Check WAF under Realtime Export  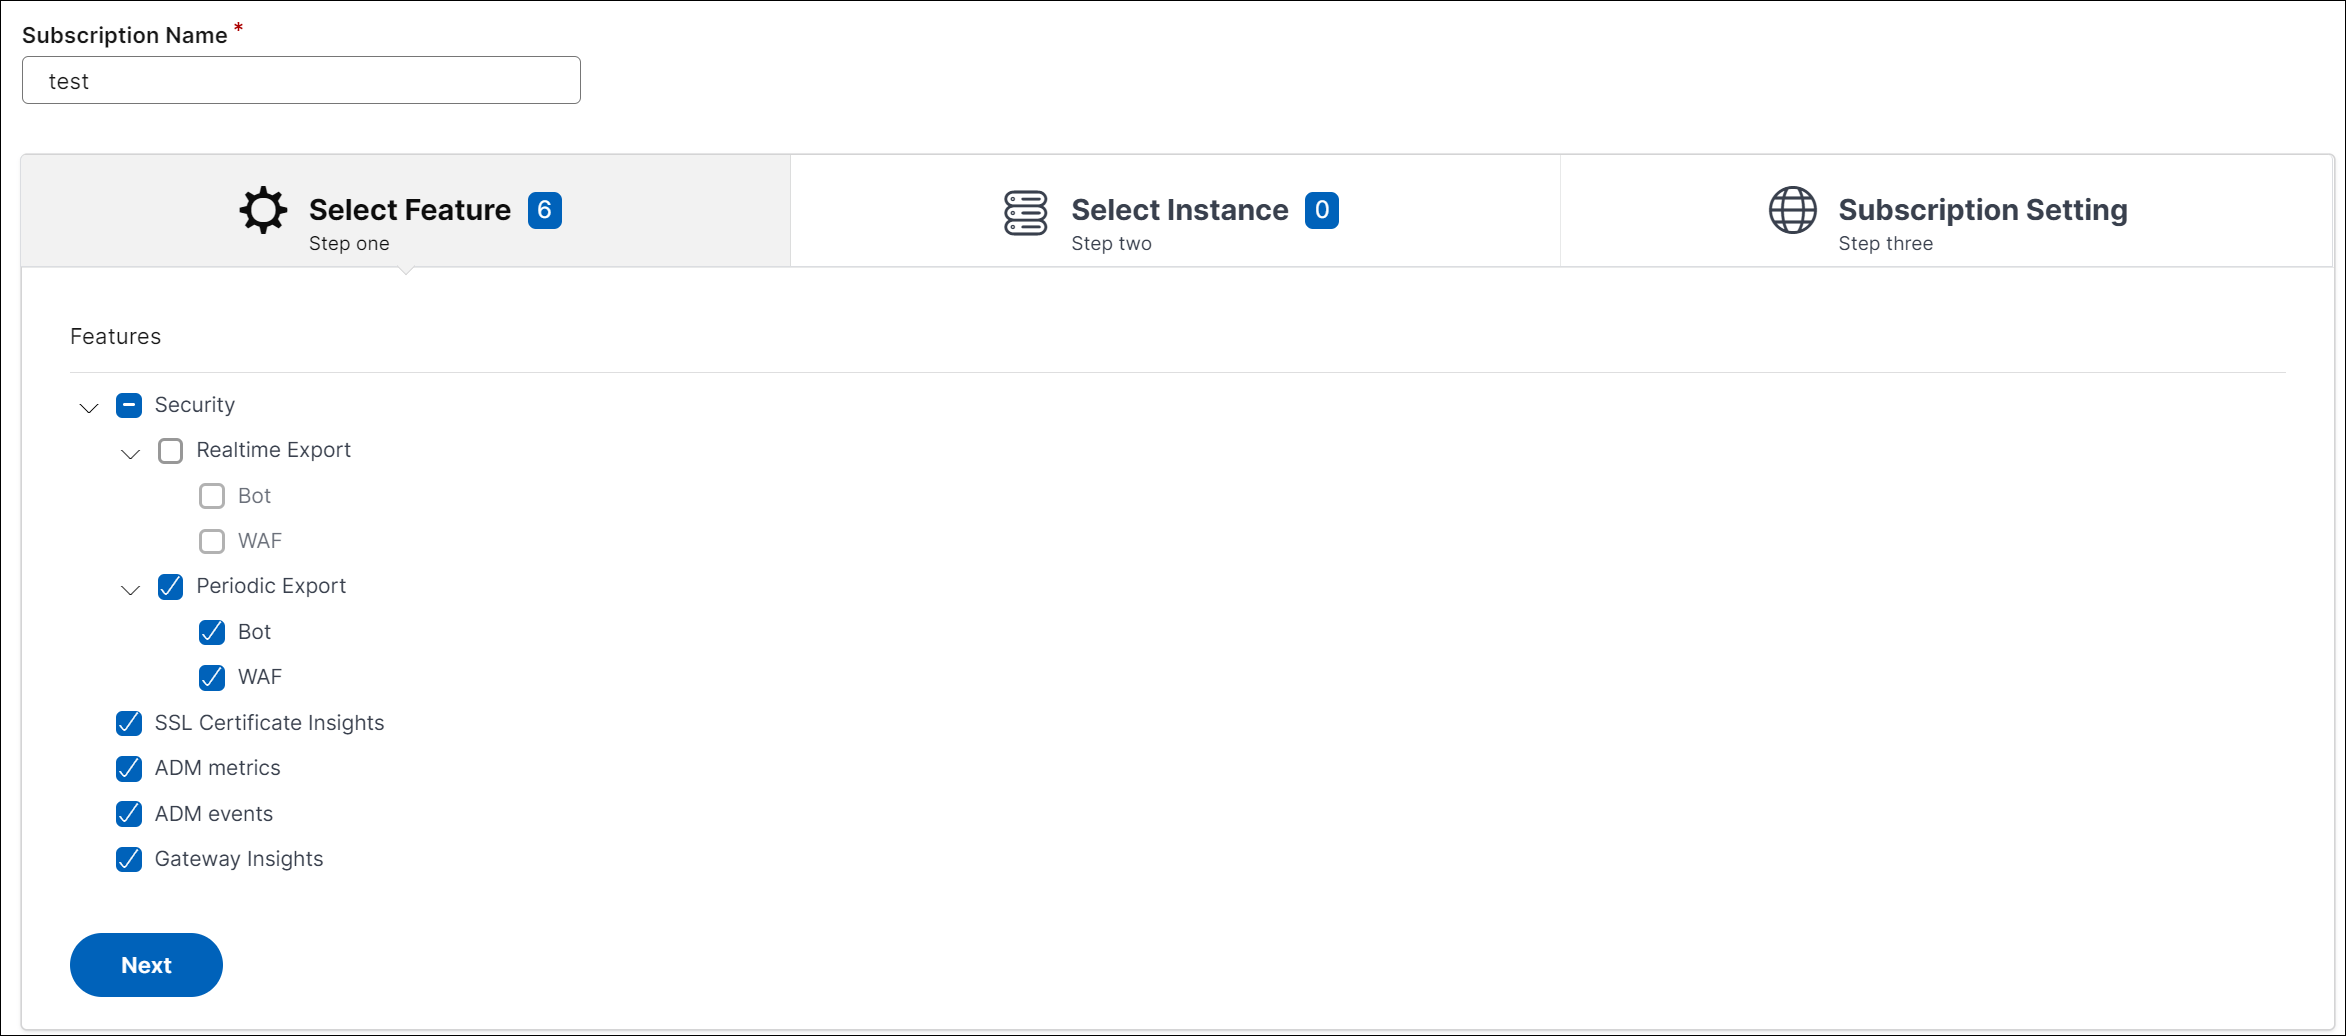[x=212, y=541]
